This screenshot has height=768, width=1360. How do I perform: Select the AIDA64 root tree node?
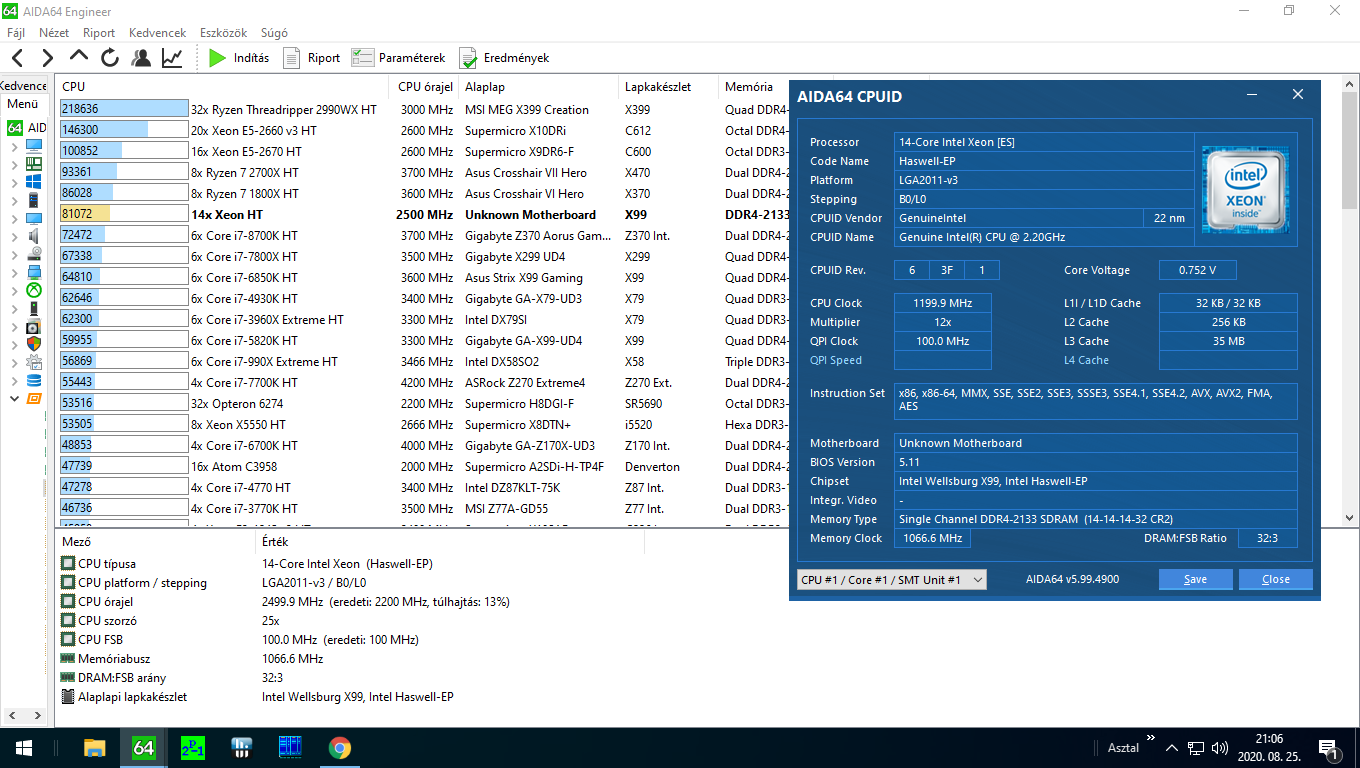point(27,128)
